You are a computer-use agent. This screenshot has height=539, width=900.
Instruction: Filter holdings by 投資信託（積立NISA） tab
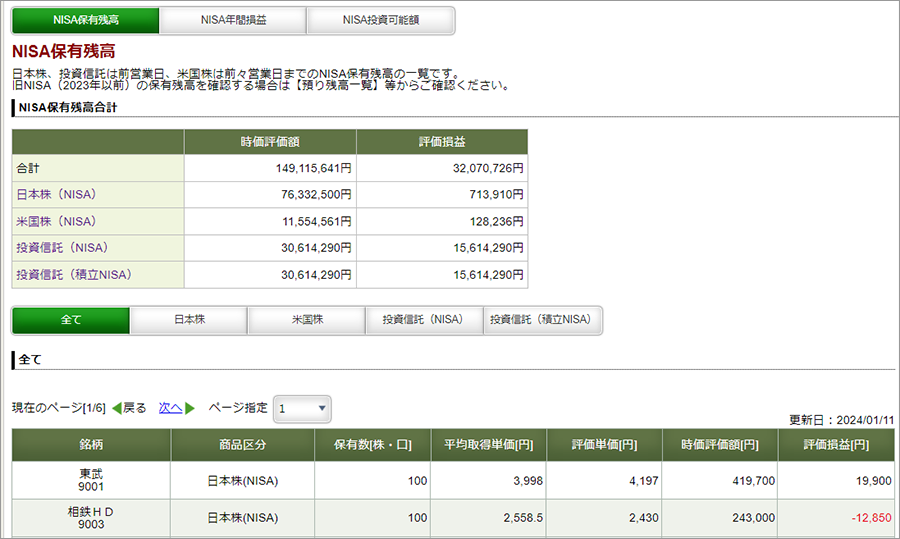[x=541, y=320]
